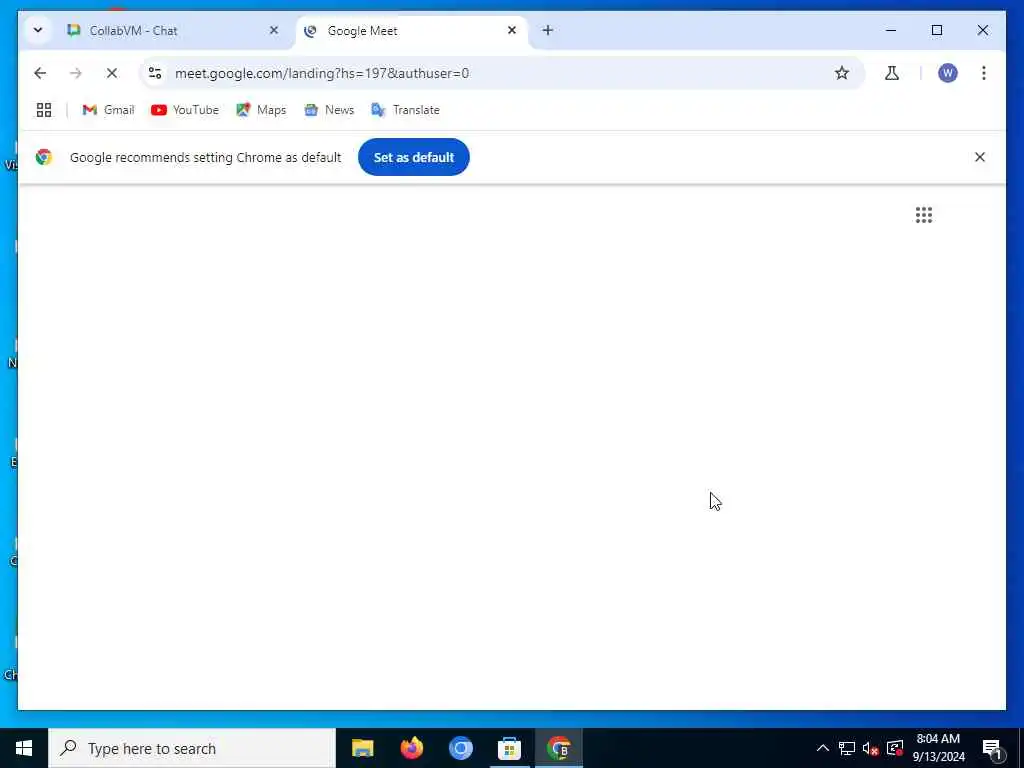The image size is (1024, 768).
Task: View site information icon in address bar
Action: [155, 73]
